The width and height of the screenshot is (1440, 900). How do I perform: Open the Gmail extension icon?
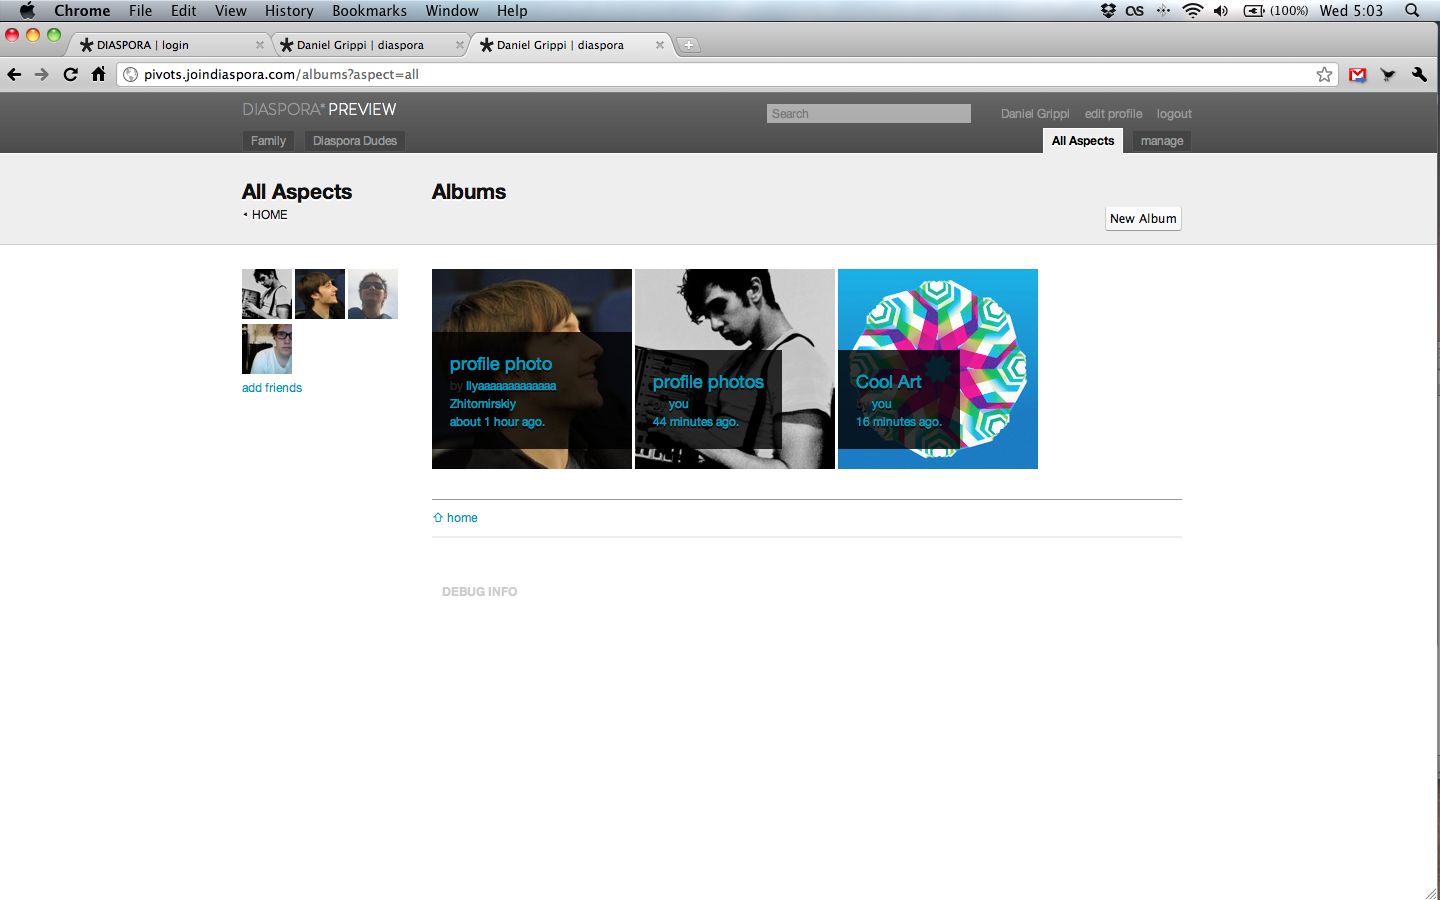click(1357, 74)
